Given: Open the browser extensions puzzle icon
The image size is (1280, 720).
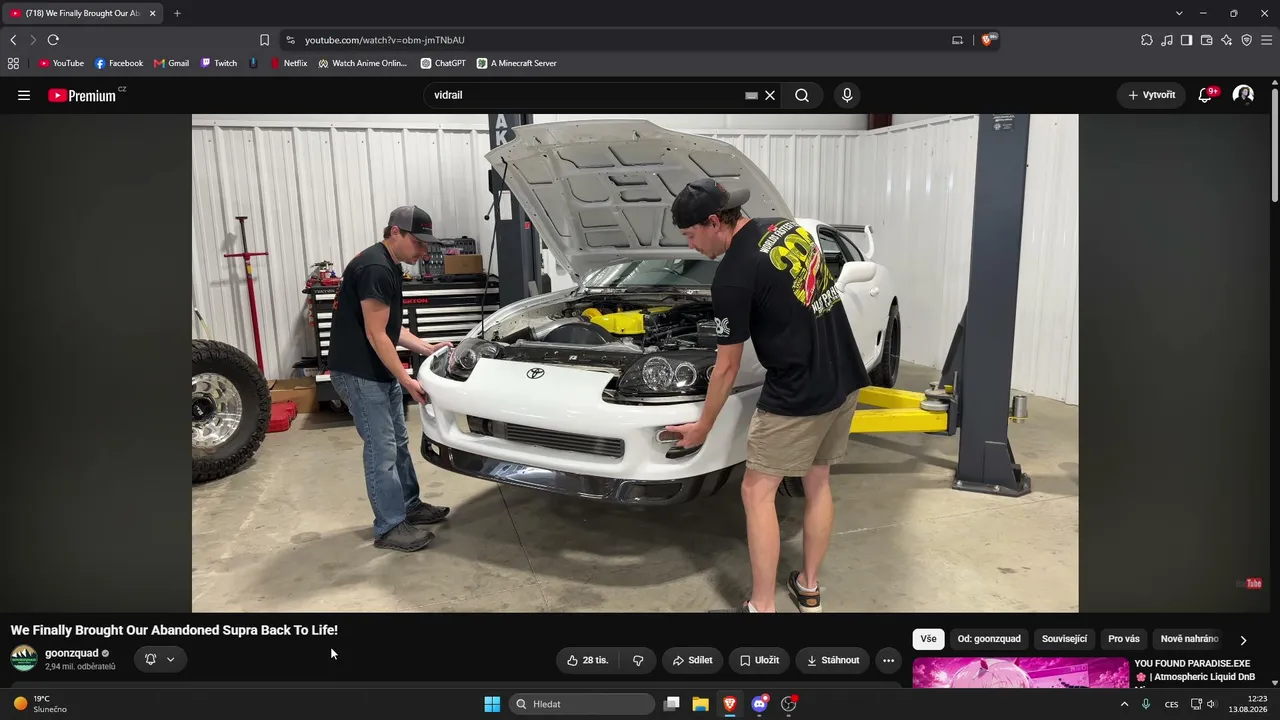Looking at the screenshot, I should (1147, 40).
